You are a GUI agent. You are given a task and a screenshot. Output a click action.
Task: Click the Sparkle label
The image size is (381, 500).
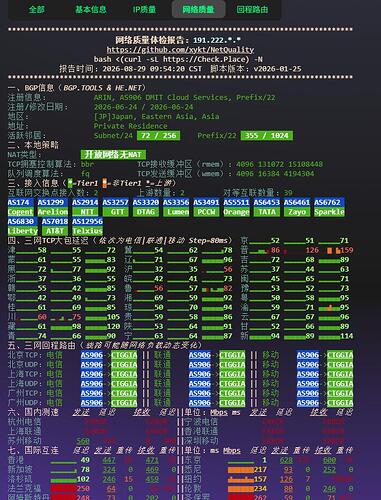(x=329, y=212)
